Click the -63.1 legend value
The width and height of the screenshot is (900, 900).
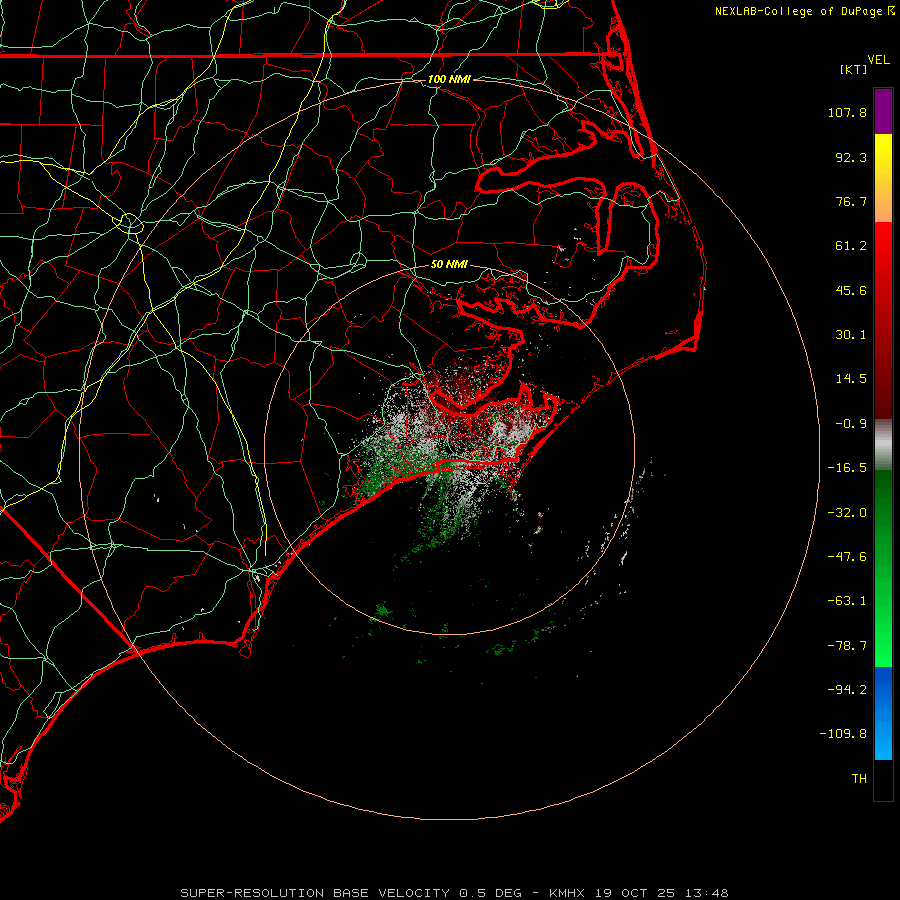pyautogui.click(x=847, y=601)
